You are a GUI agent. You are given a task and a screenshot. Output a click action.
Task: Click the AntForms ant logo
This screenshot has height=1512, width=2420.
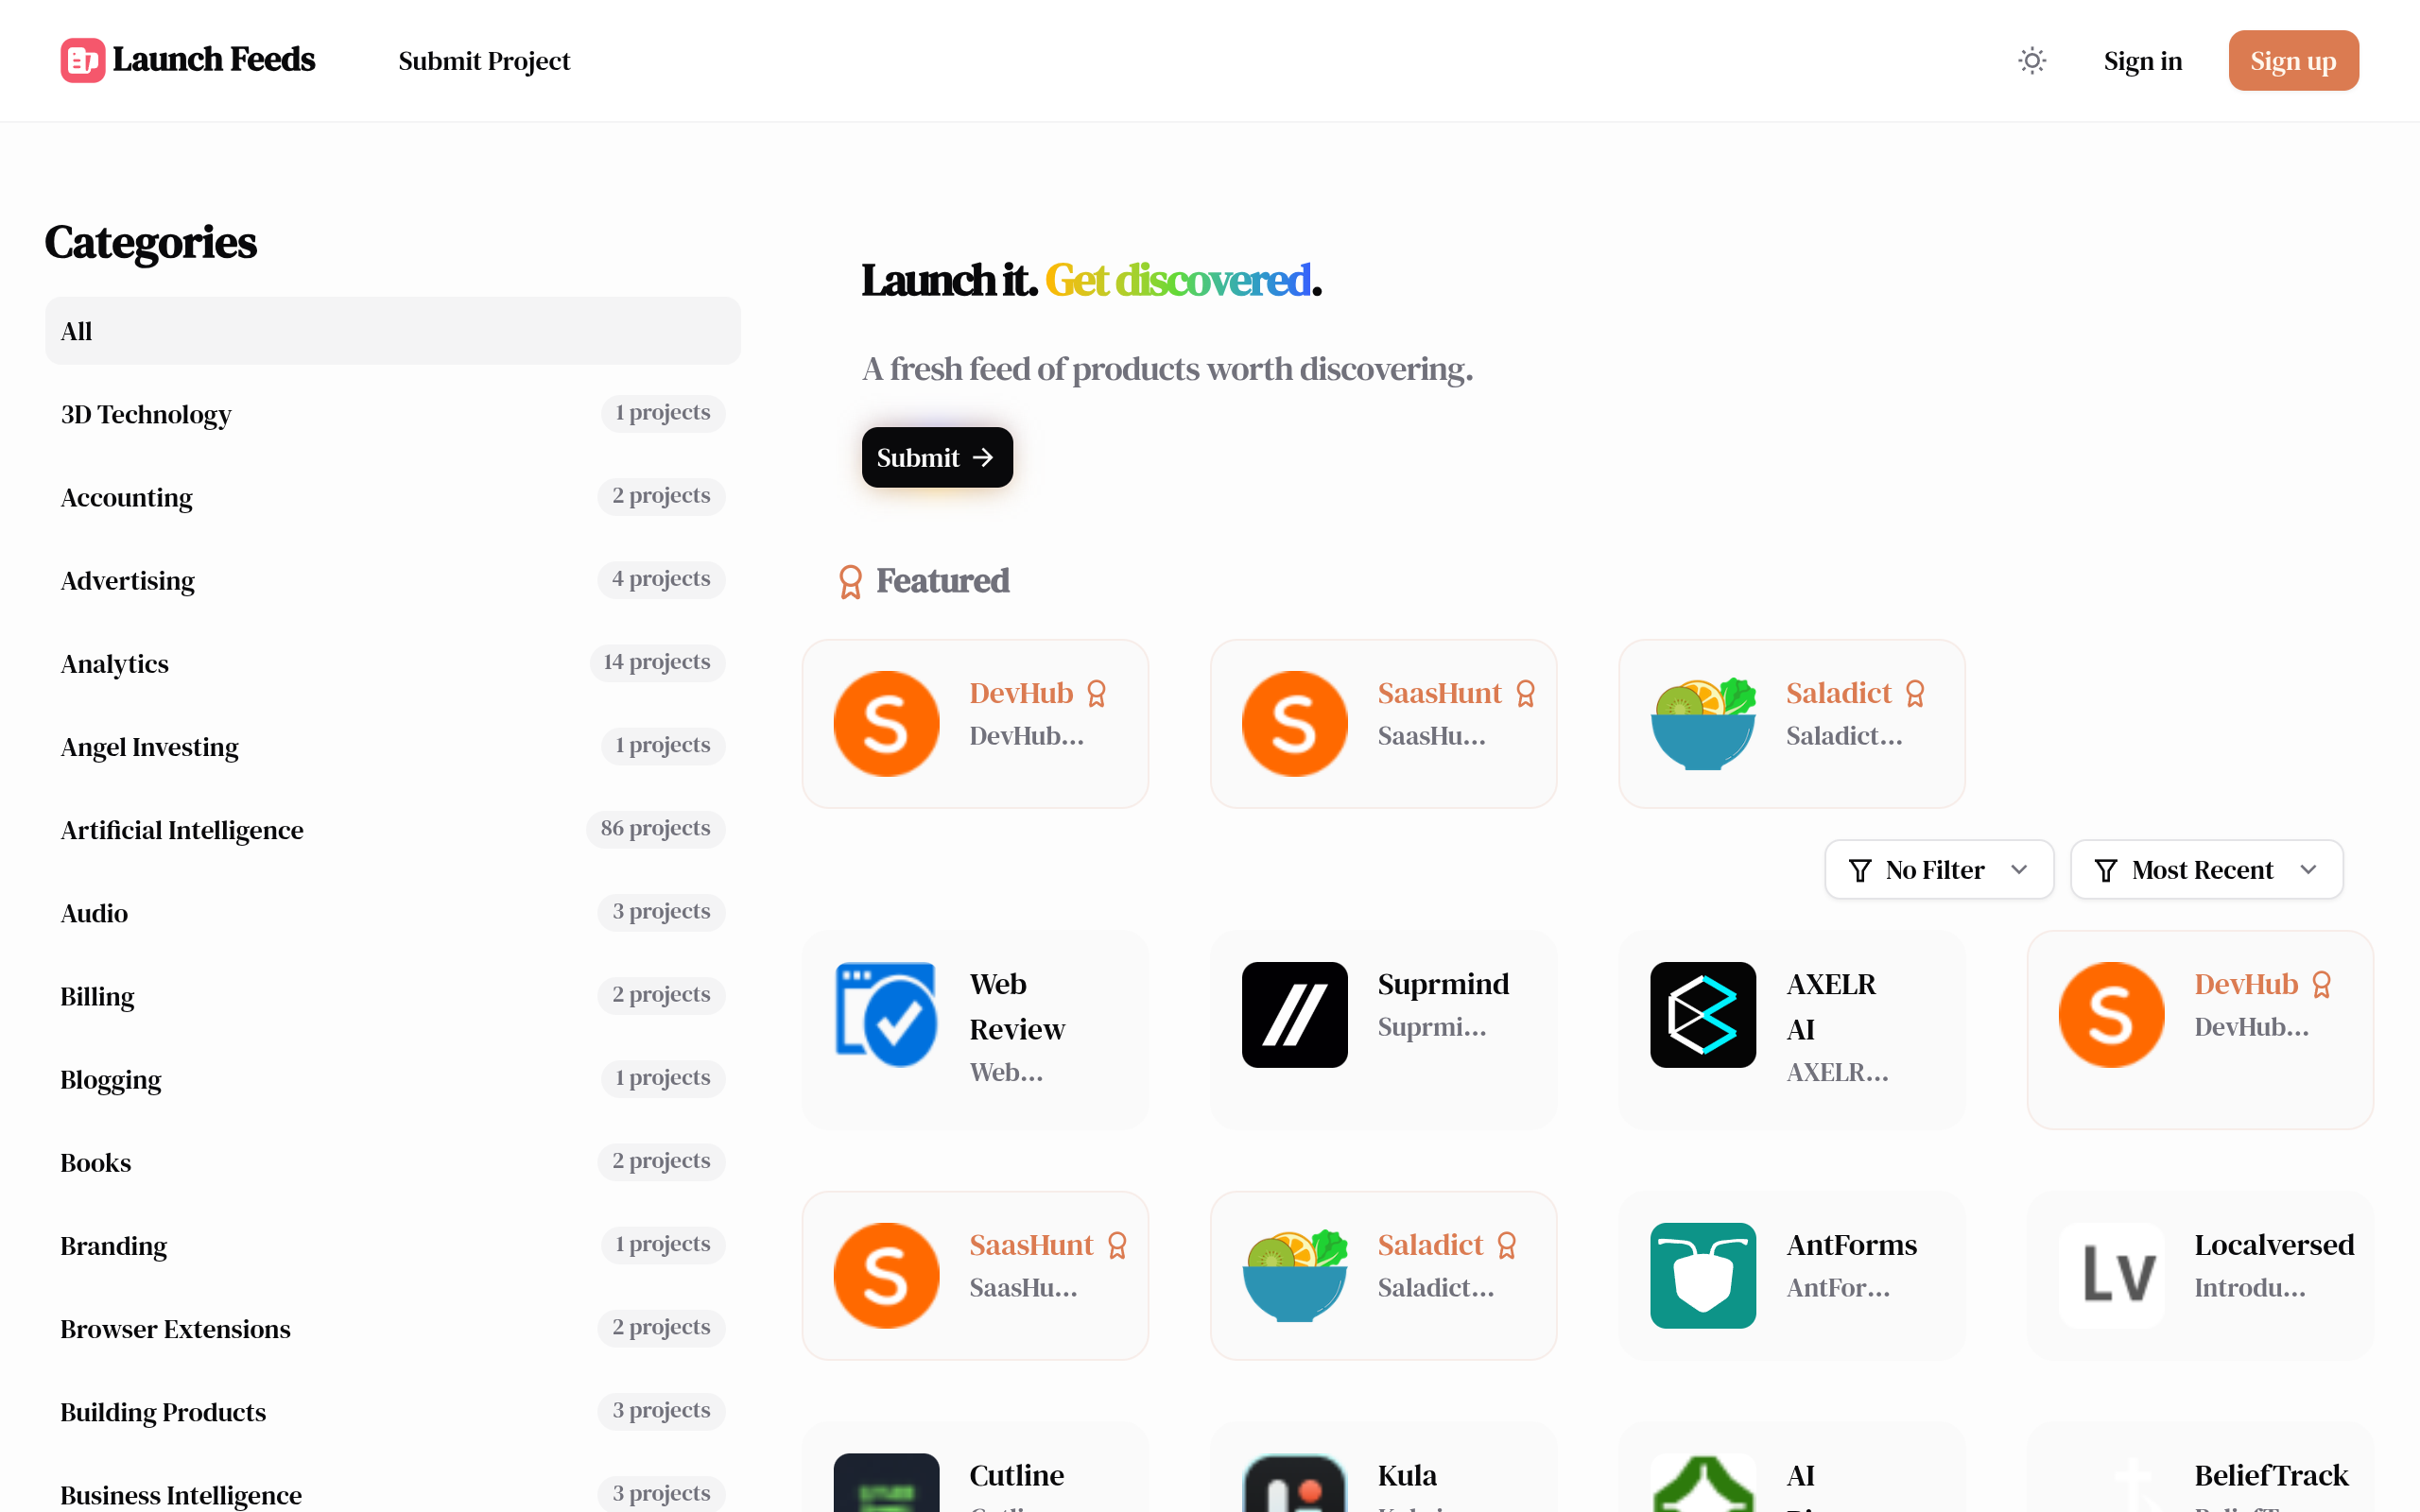[x=1703, y=1275]
